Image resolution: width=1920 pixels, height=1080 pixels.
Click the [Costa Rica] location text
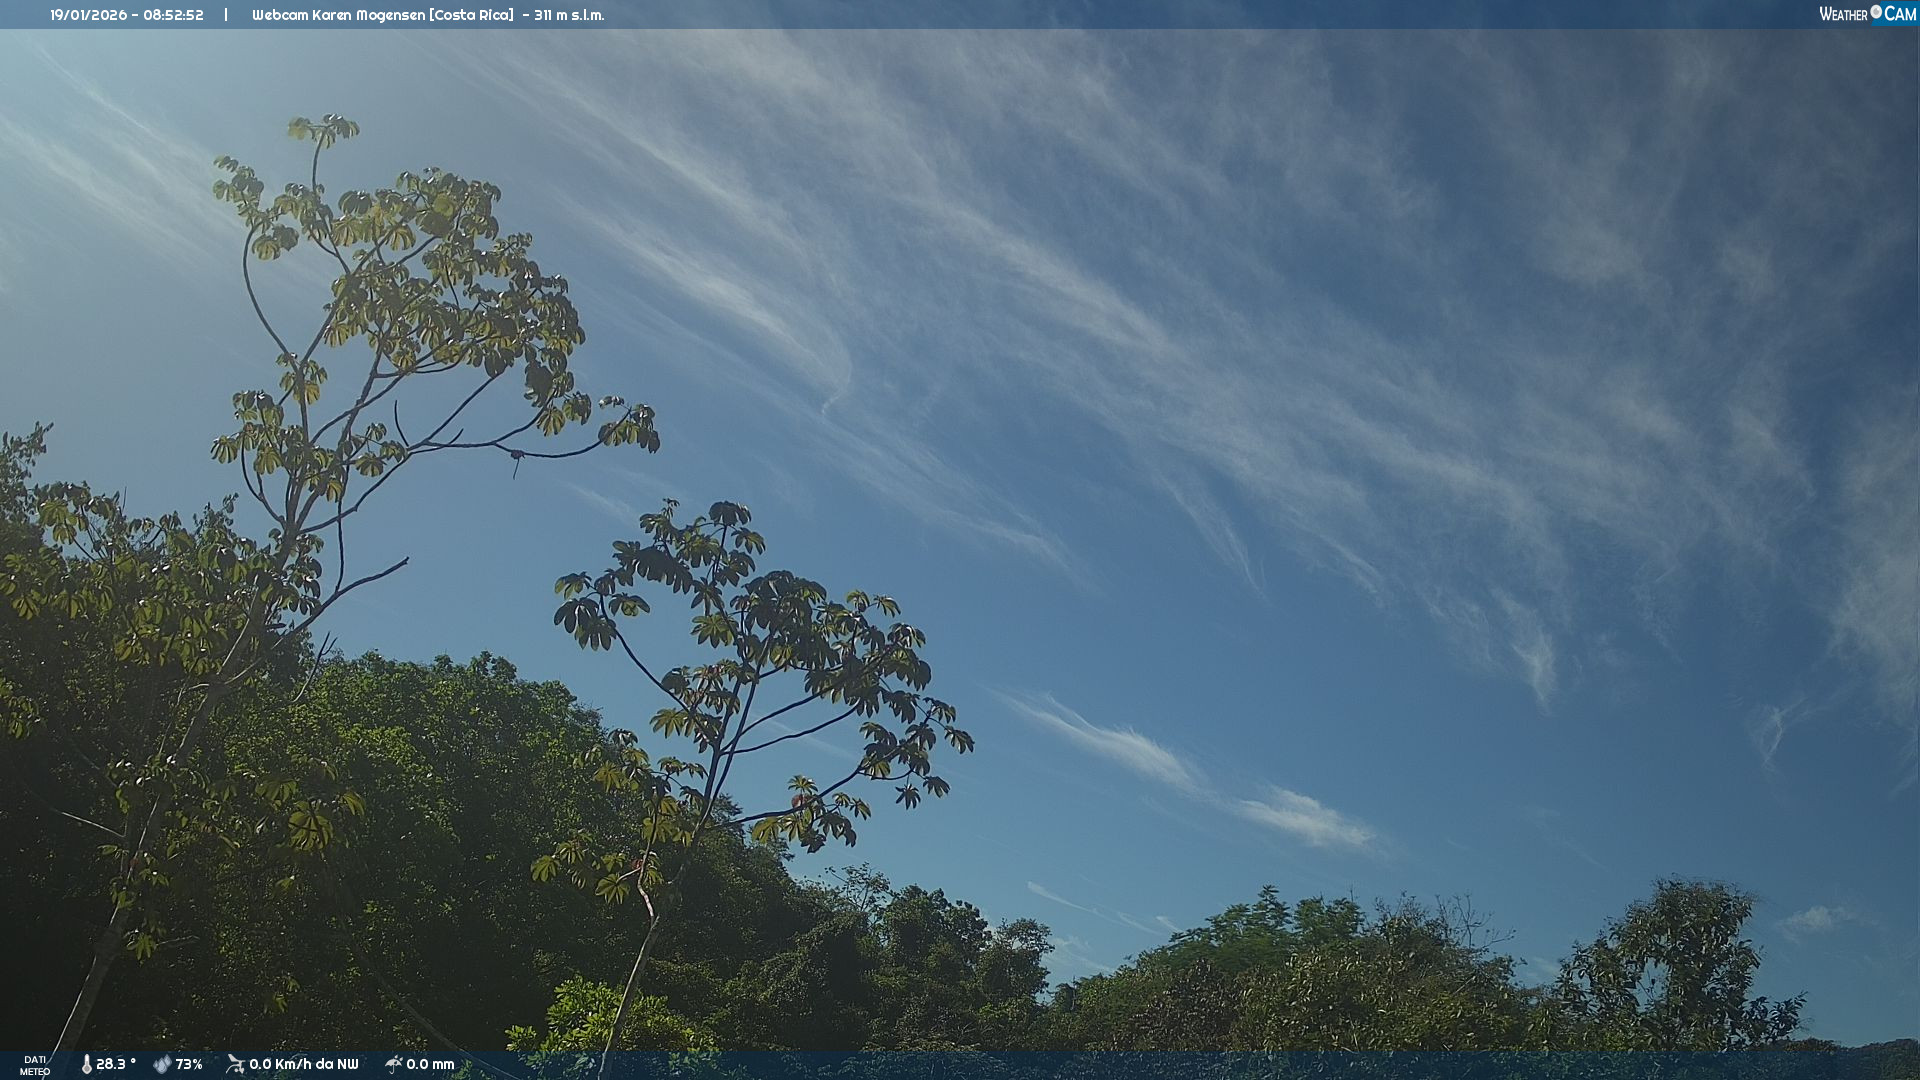point(471,15)
